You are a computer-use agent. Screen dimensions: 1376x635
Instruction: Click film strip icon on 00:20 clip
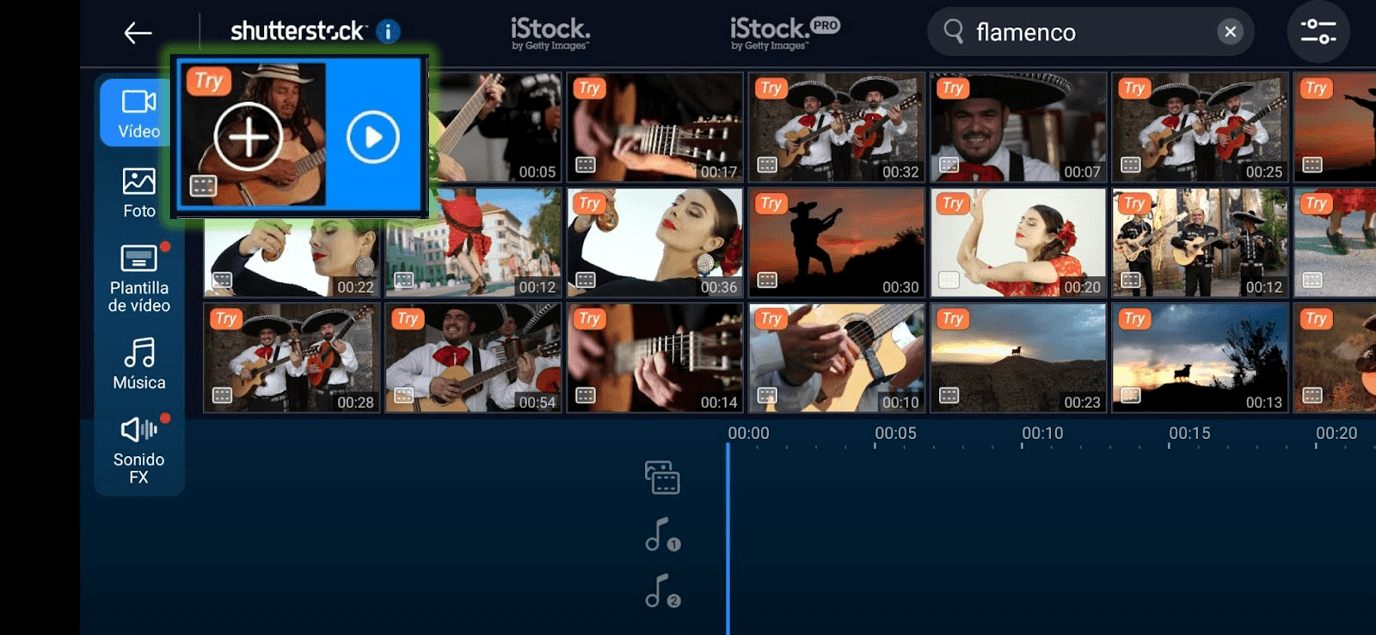coord(949,280)
